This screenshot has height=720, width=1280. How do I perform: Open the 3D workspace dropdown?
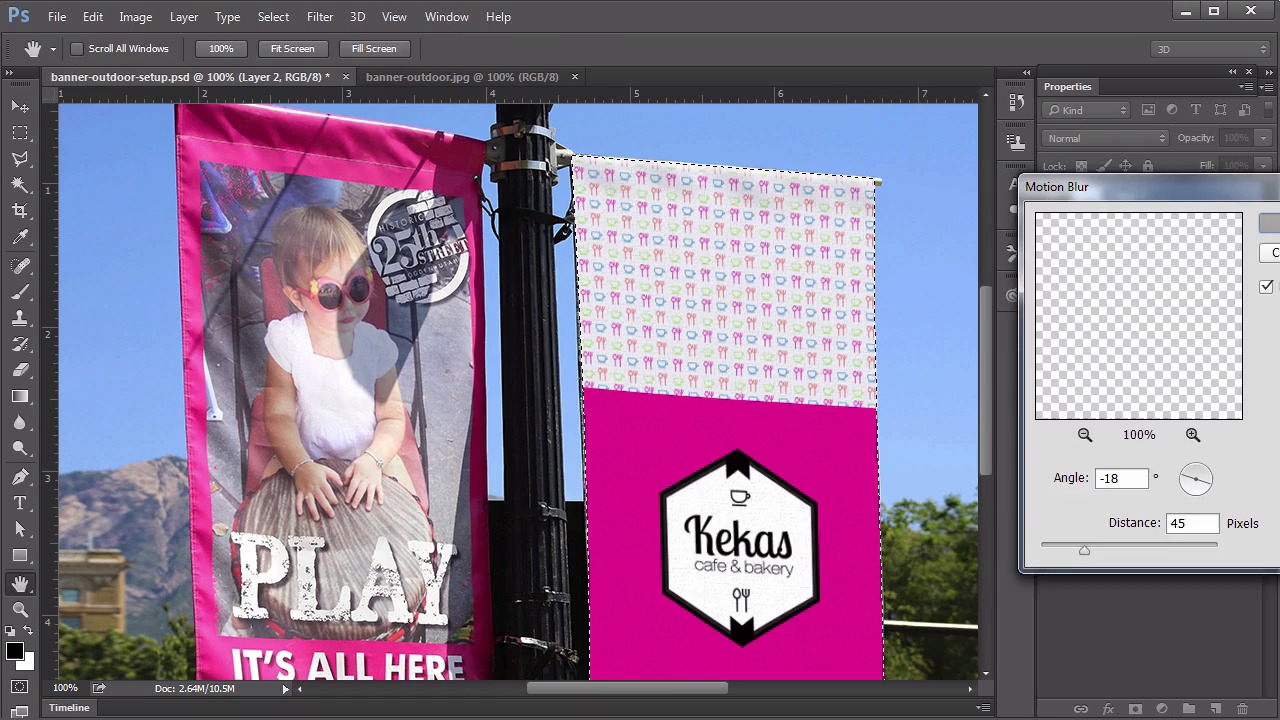1210,49
